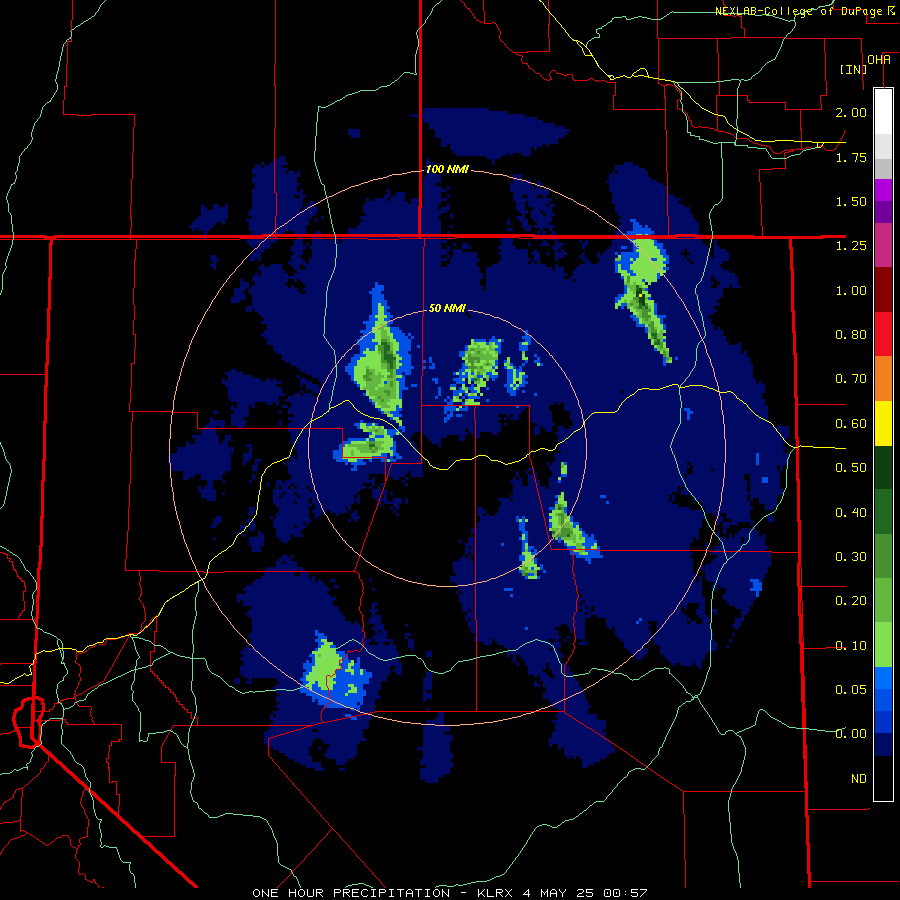Click the NEXLAB-College of DuPage credit text
Image resolution: width=900 pixels, height=900 pixels.
point(804,11)
